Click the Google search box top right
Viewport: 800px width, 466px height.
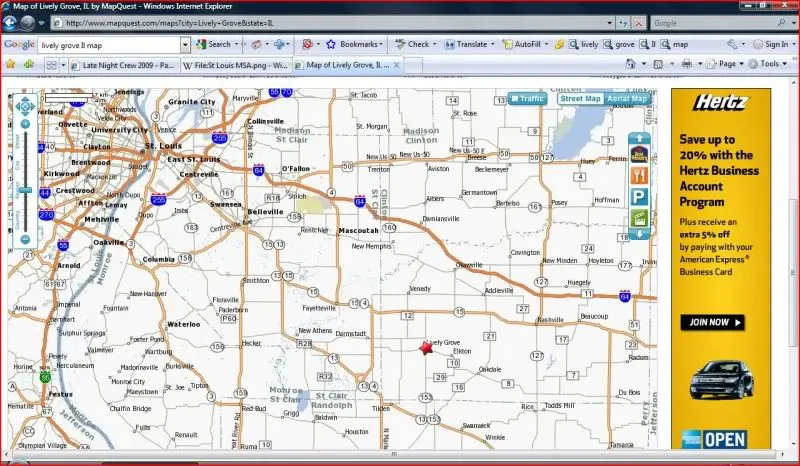pyautogui.click(x=714, y=23)
